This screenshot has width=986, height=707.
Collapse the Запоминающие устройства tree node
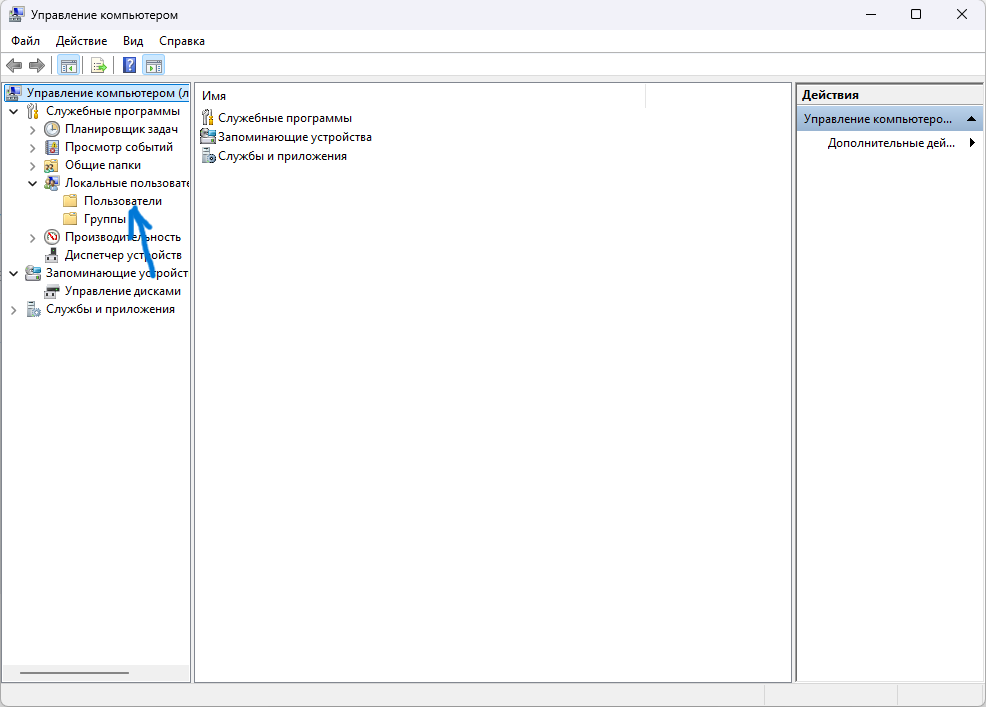coord(14,274)
